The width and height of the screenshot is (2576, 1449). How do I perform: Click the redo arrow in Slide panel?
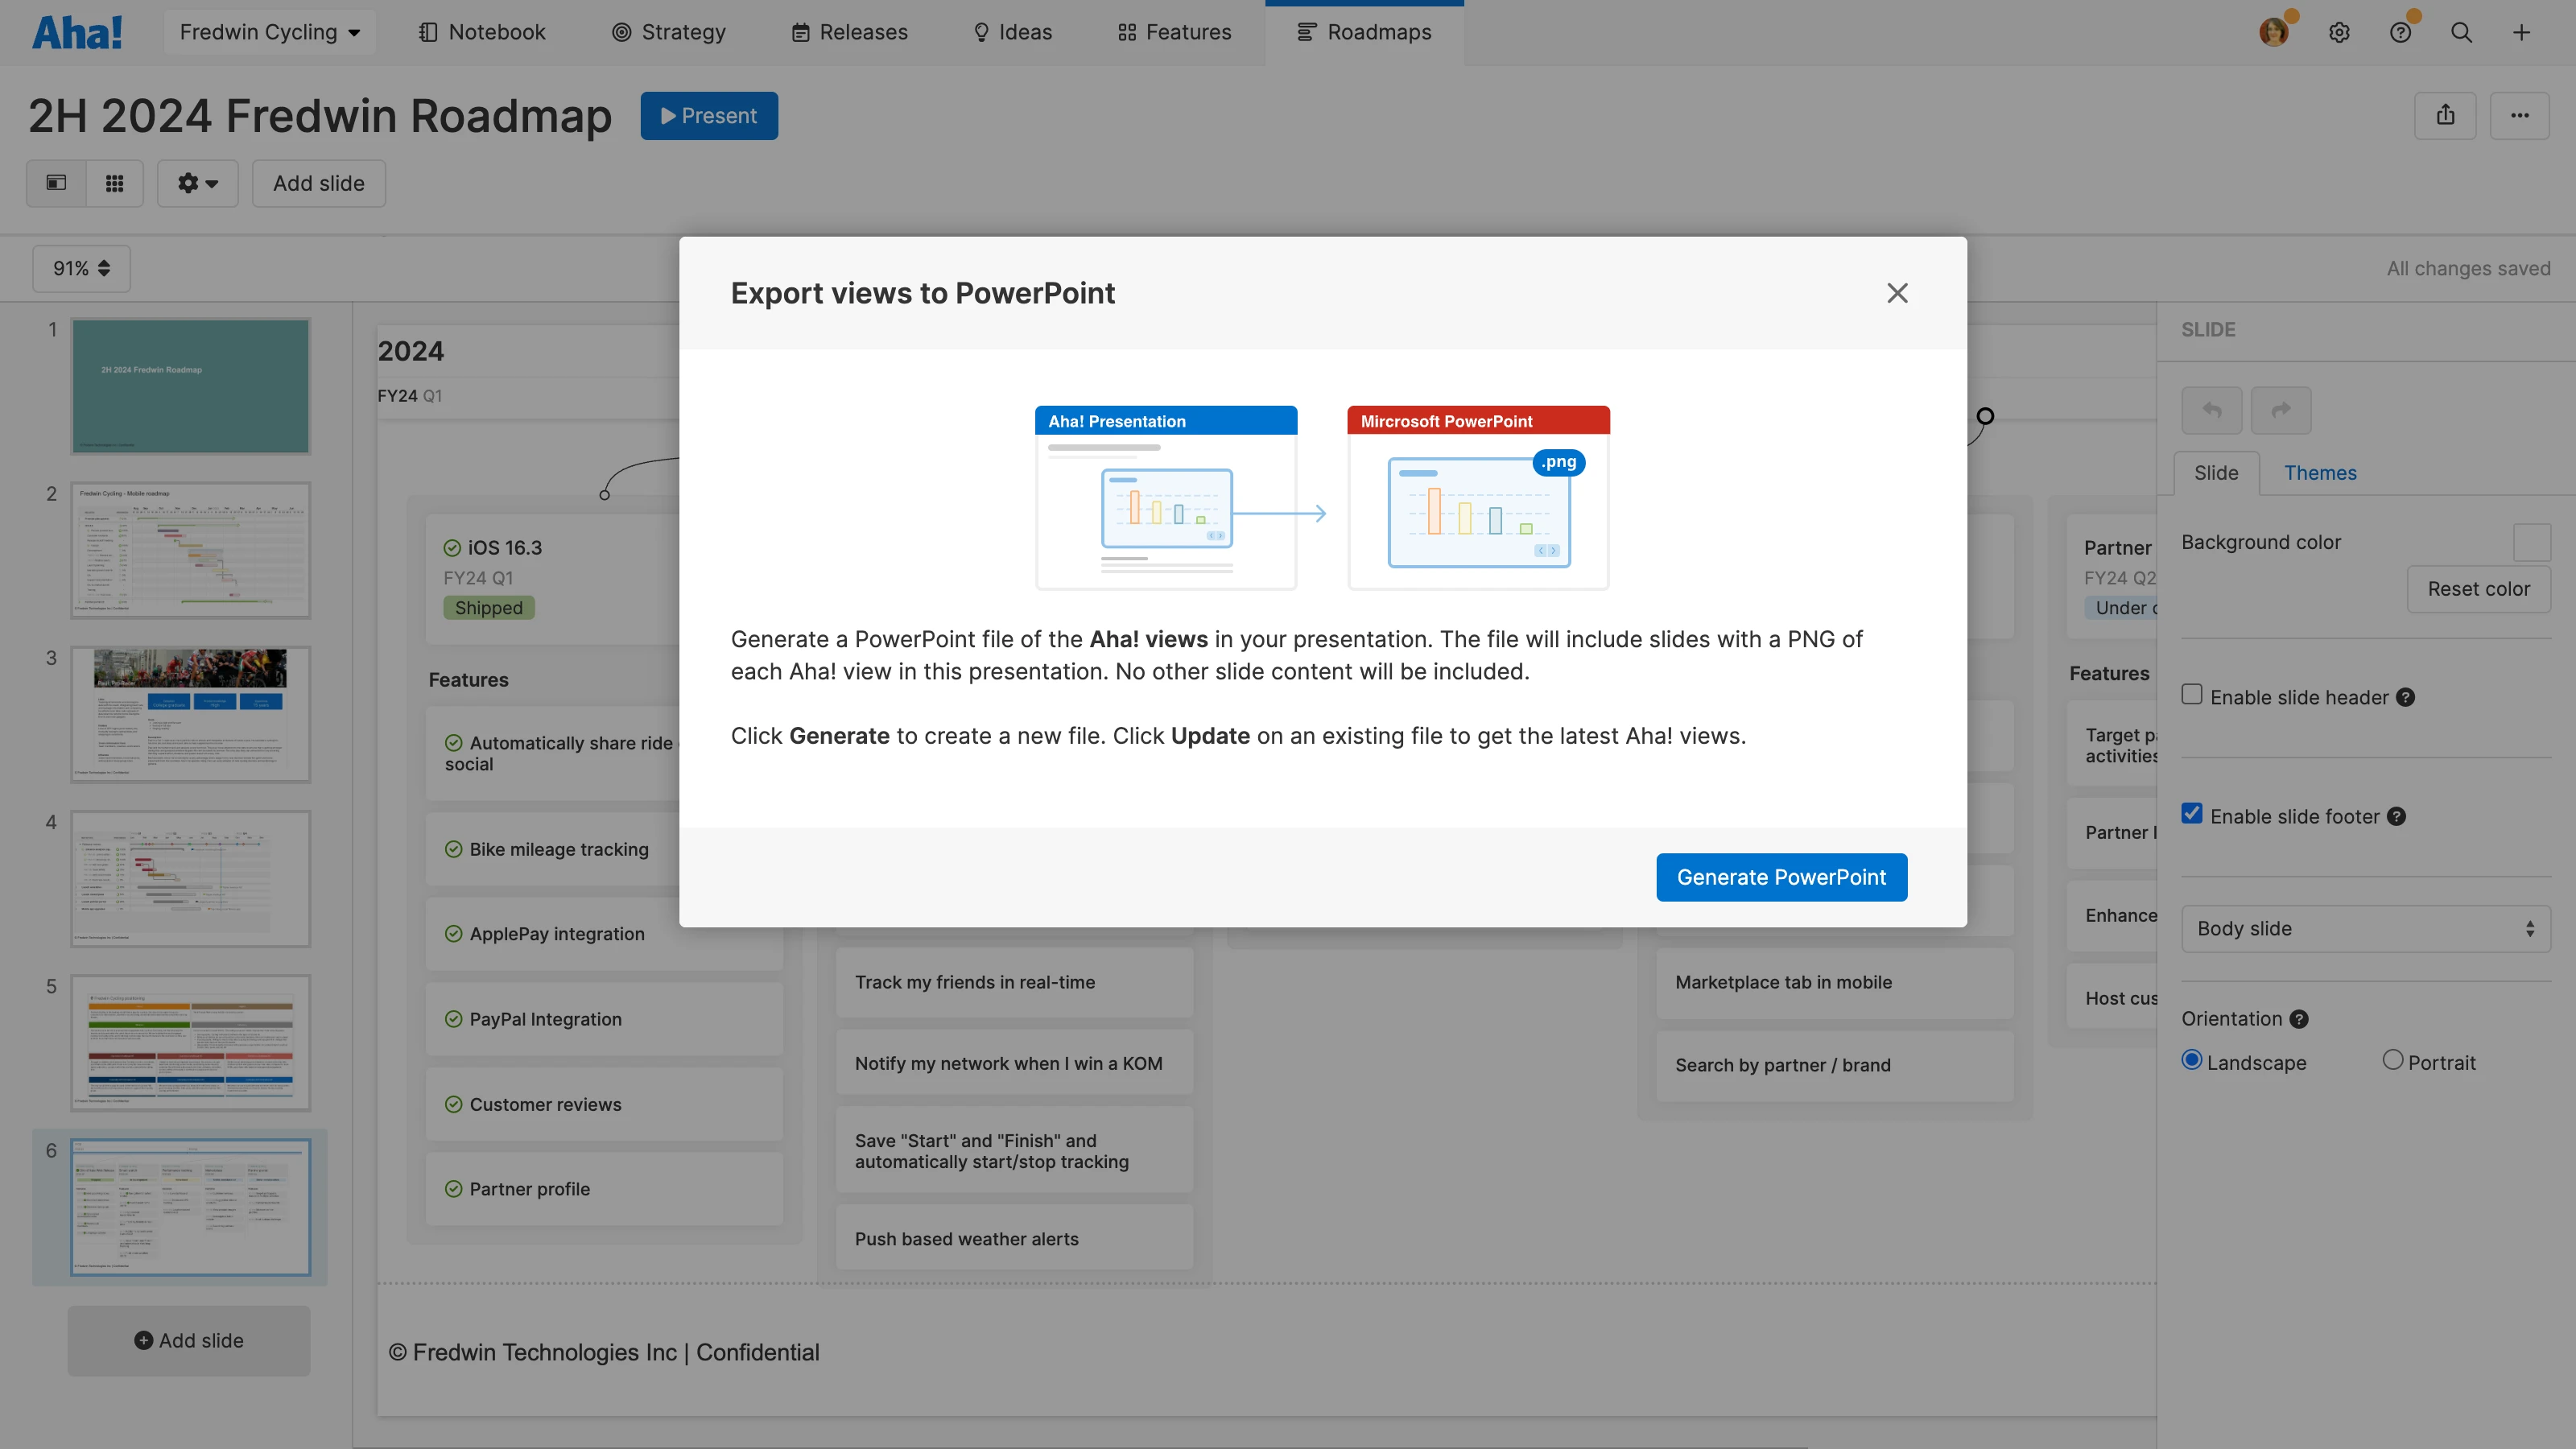coord(2280,410)
